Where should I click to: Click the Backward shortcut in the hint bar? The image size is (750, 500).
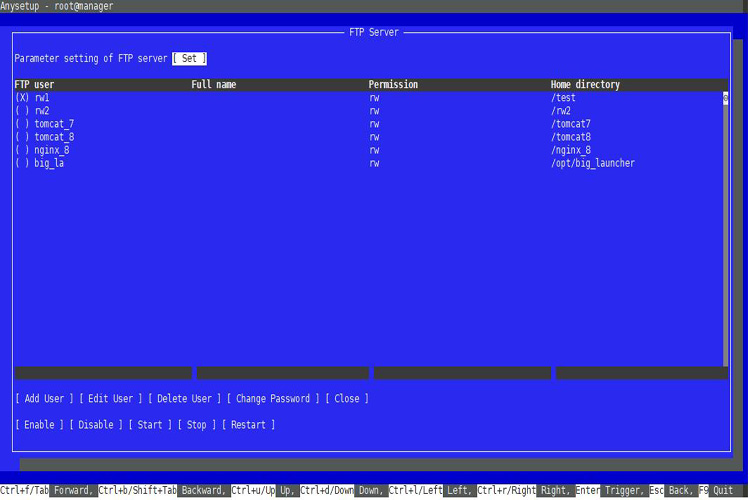[203, 490]
